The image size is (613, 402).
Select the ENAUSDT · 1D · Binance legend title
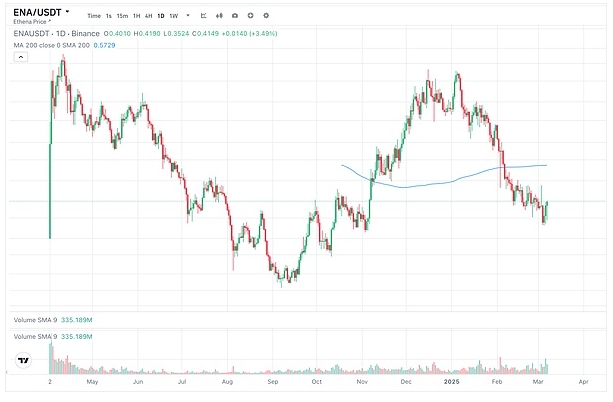[x=57, y=34]
